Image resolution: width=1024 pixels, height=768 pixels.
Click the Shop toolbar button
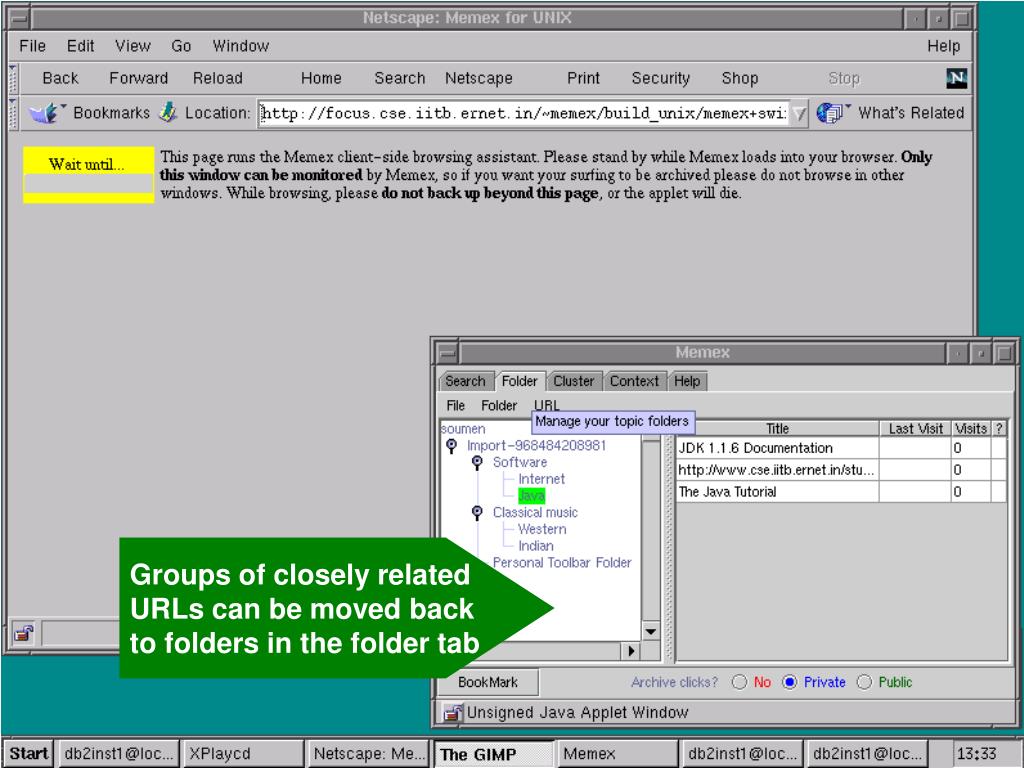click(x=740, y=78)
